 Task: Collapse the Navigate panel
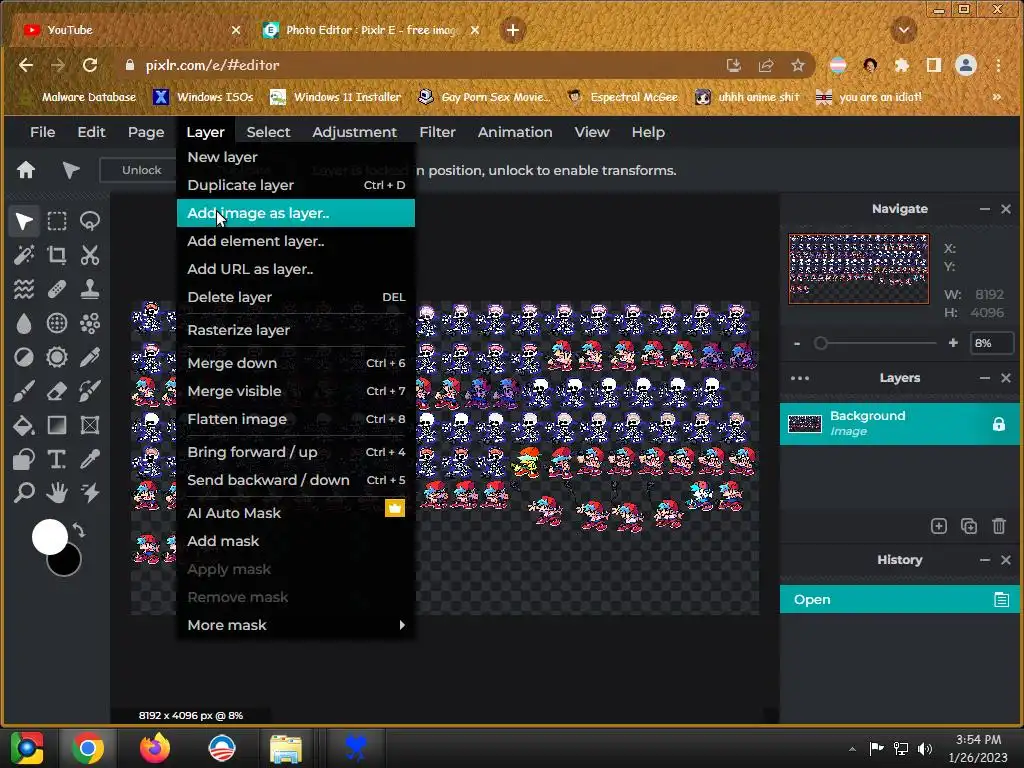point(985,209)
